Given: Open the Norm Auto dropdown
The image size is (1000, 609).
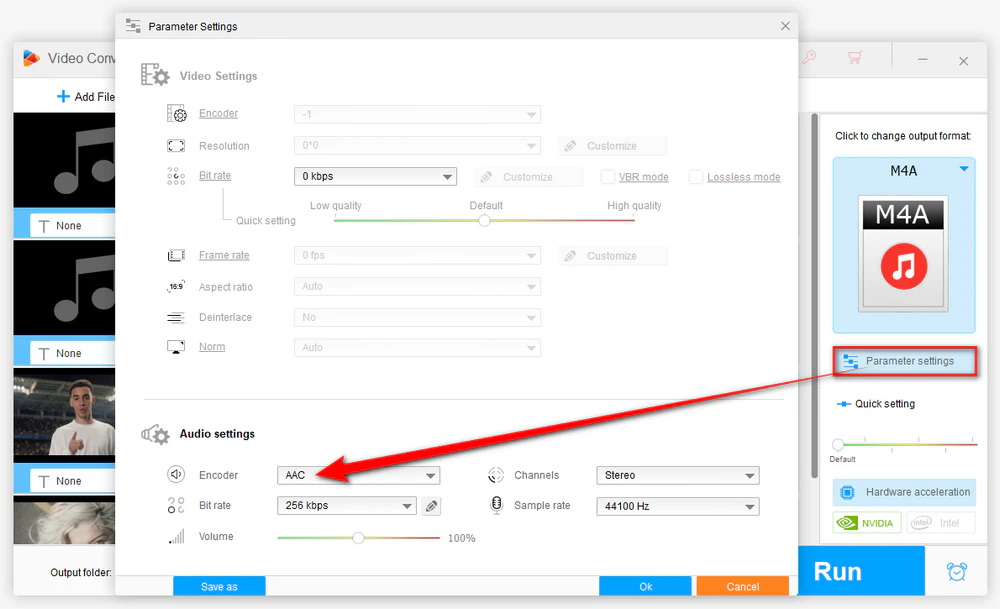Looking at the screenshot, I should (x=417, y=348).
